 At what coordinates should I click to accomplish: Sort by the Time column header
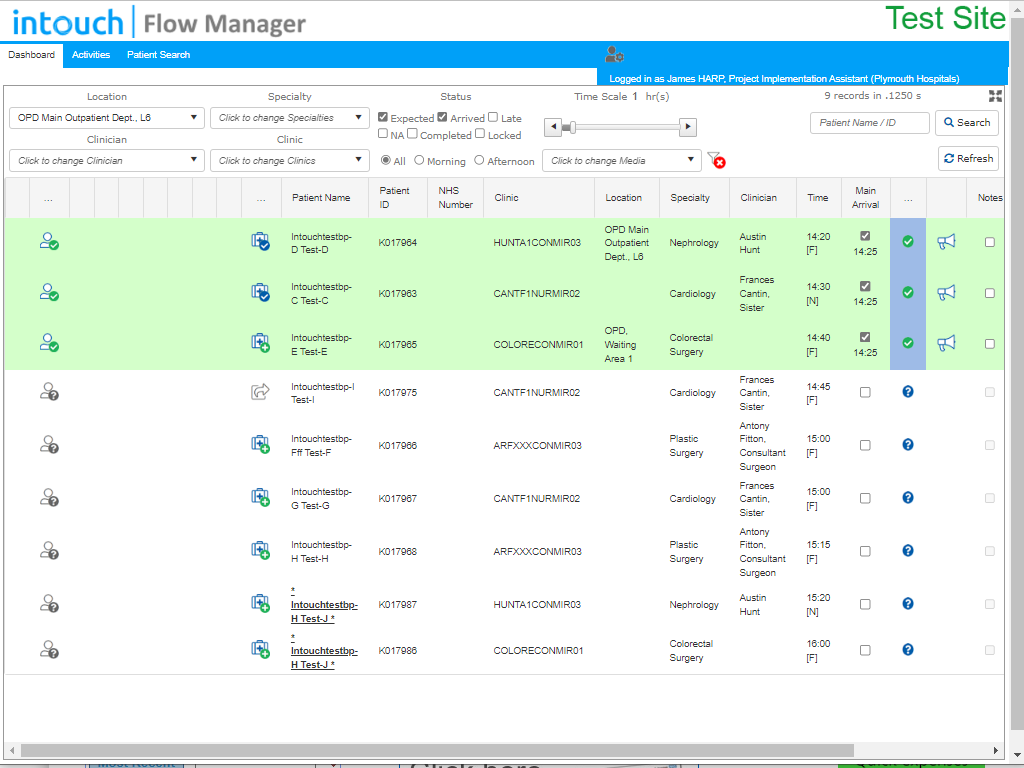[x=818, y=197]
